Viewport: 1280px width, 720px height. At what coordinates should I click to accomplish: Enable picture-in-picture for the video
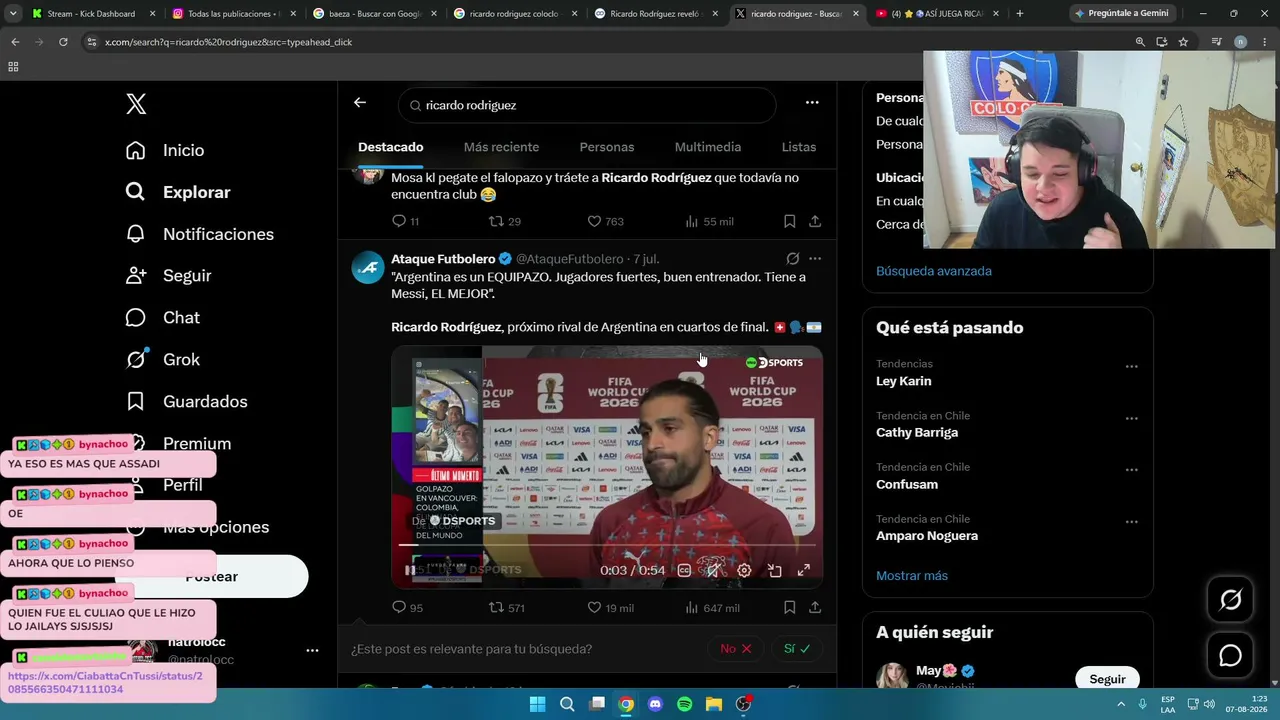click(x=774, y=570)
